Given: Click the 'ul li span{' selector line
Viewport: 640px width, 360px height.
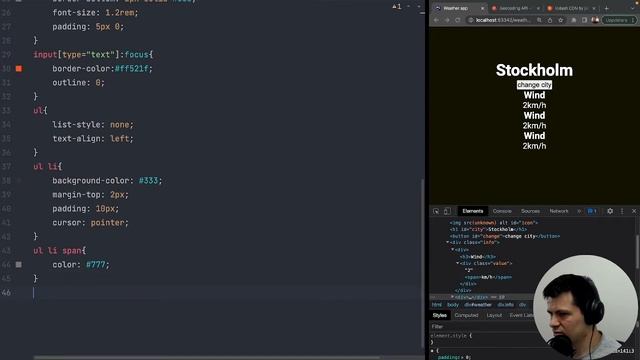Looking at the screenshot, I should click(60, 251).
